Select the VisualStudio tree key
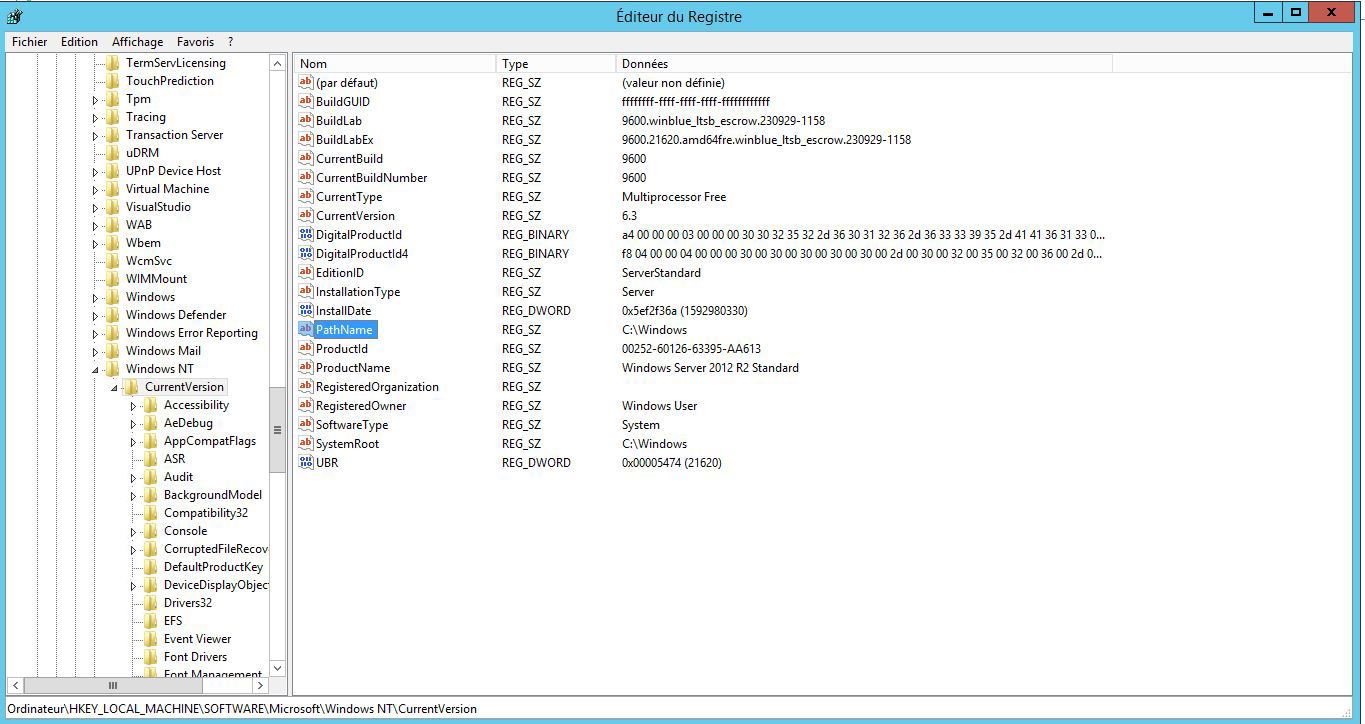This screenshot has width=1365, height=724. coord(158,207)
